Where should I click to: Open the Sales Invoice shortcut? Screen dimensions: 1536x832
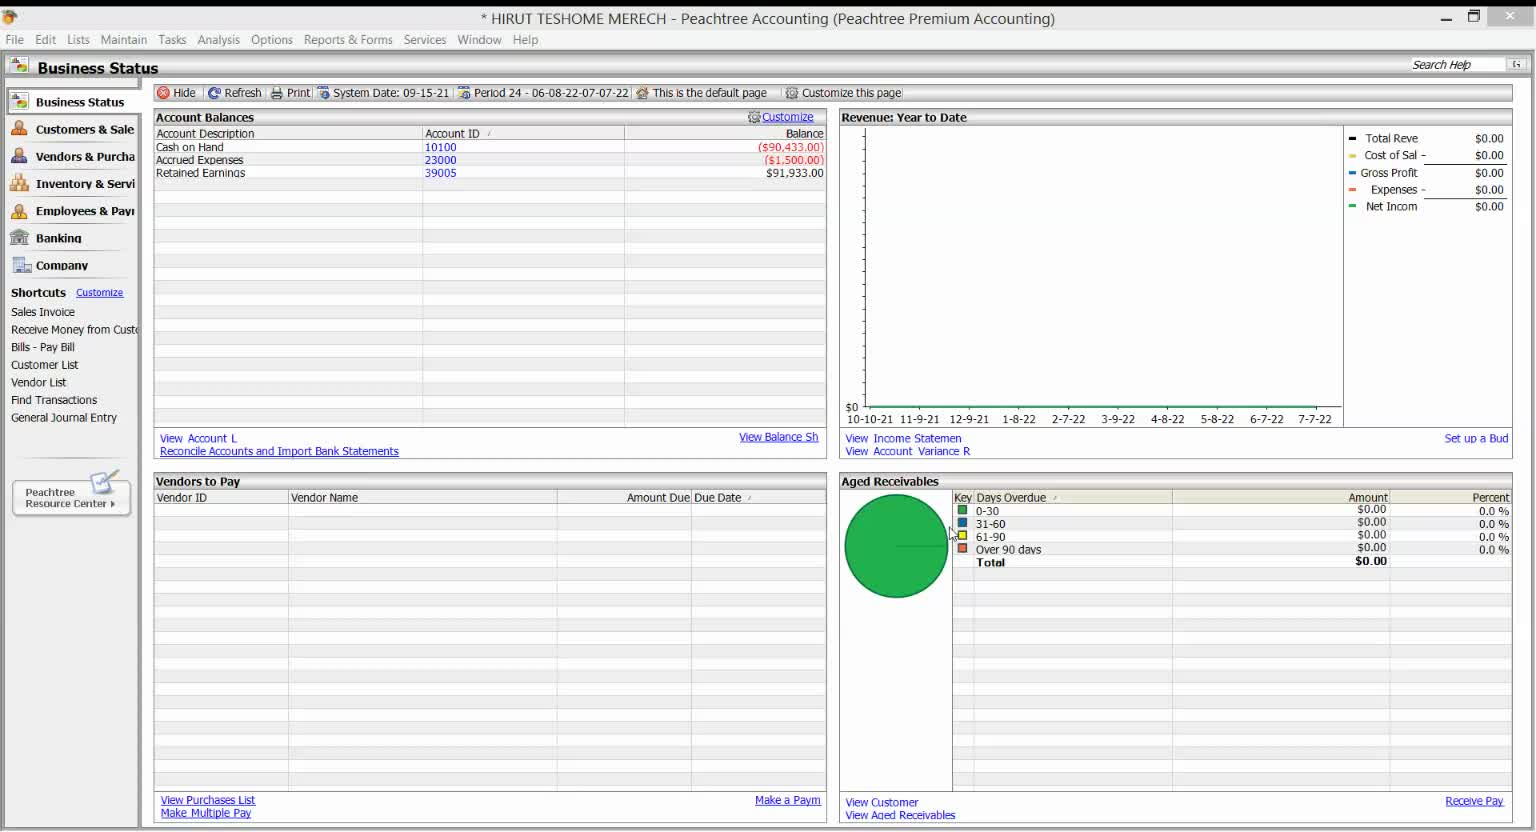(x=43, y=312)
